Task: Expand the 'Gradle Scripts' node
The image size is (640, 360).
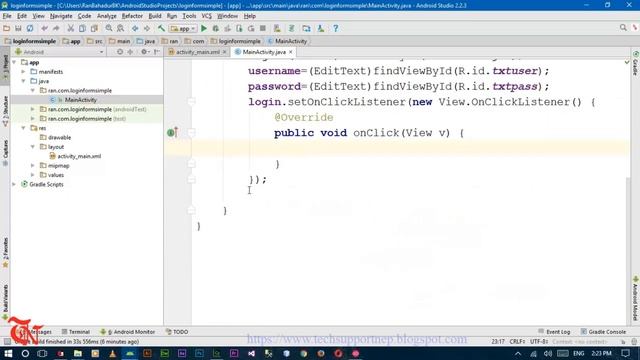Action: coord(15,184)
